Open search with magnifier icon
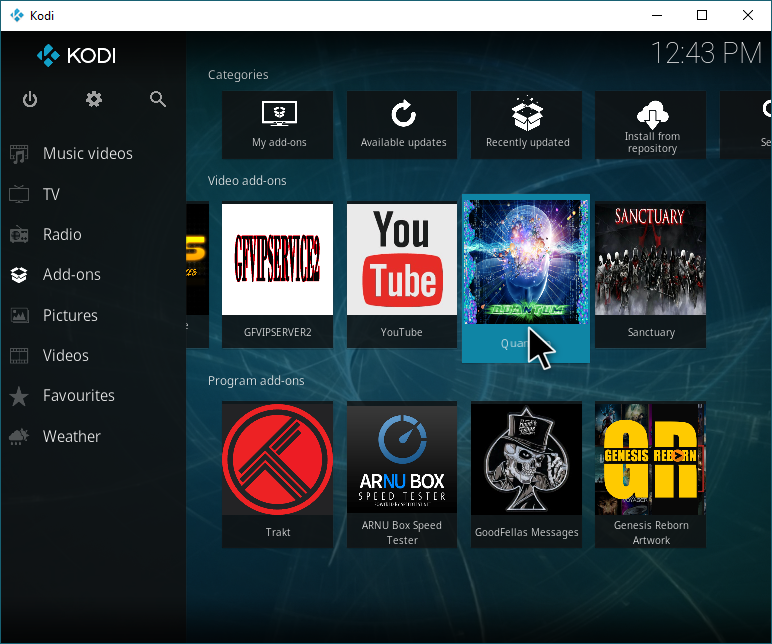 (158, 99)
